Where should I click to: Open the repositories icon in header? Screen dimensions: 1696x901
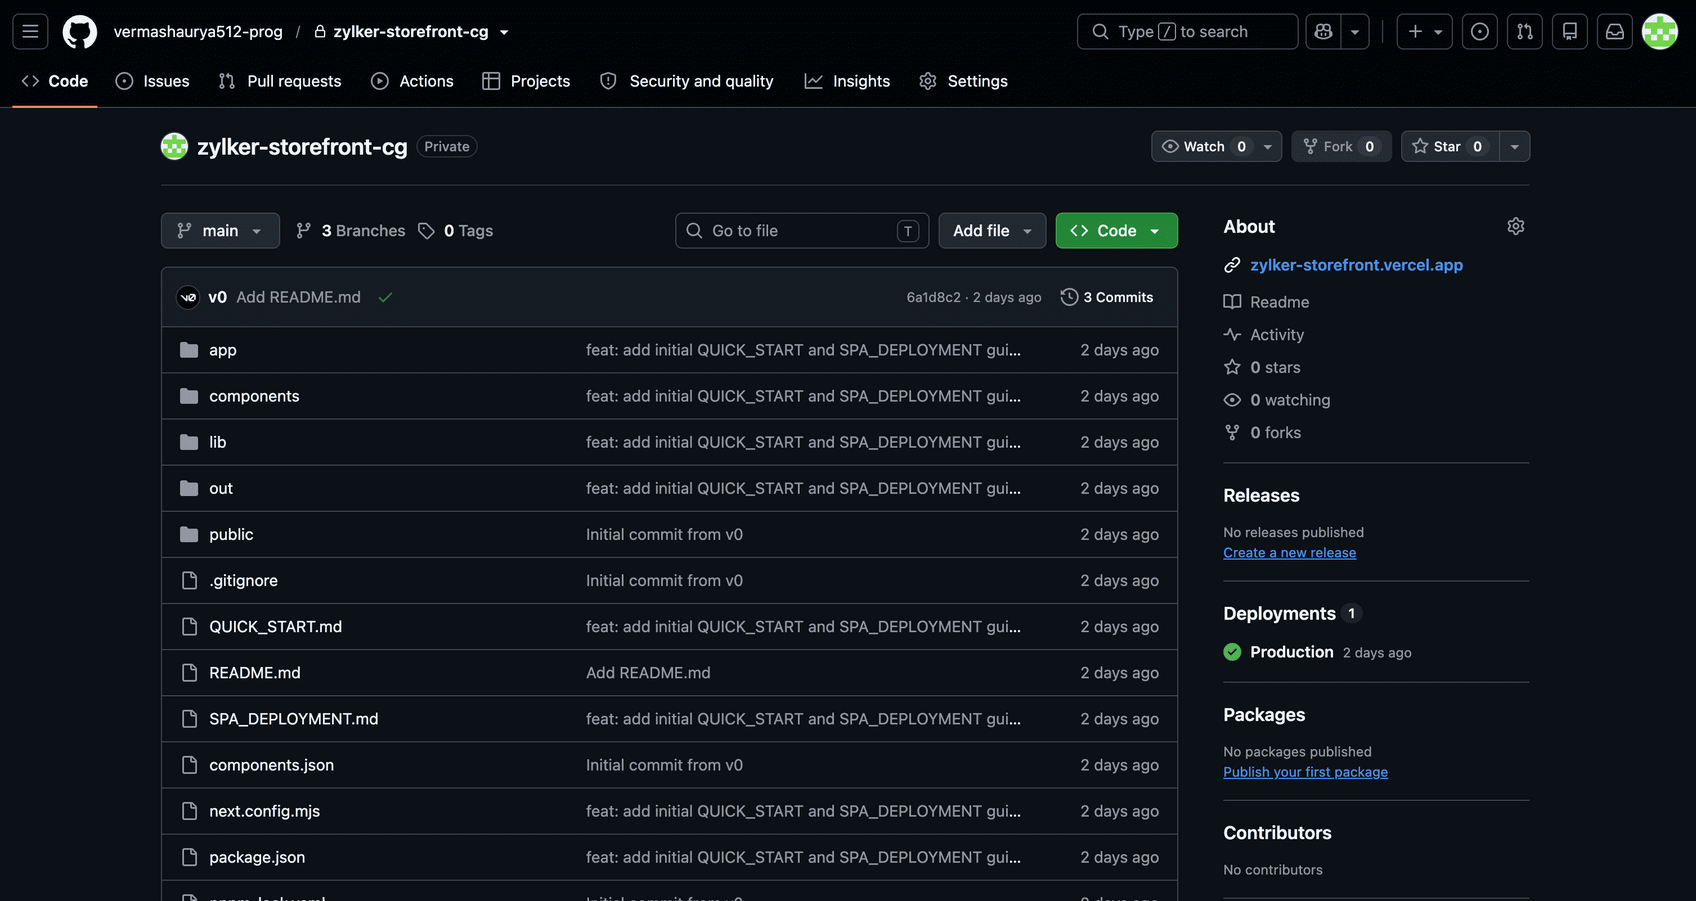(1570, 32)
